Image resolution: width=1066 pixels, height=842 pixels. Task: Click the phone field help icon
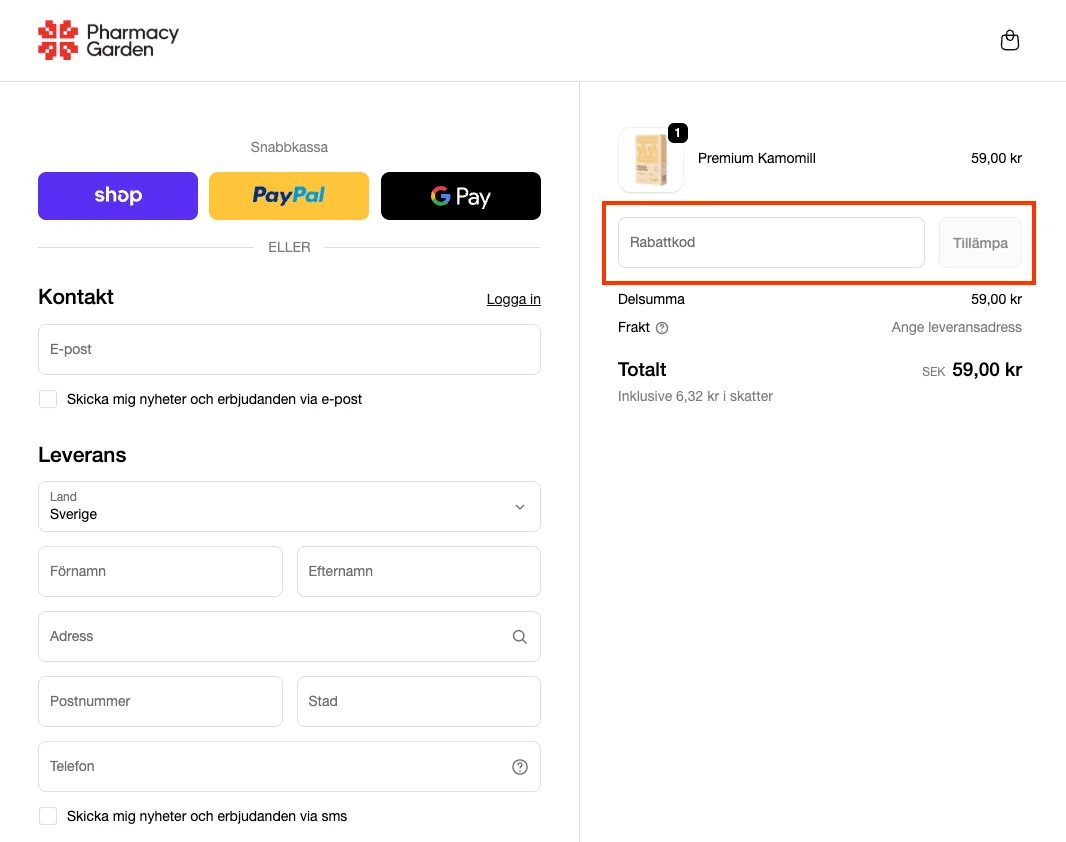tap(520, 767)
